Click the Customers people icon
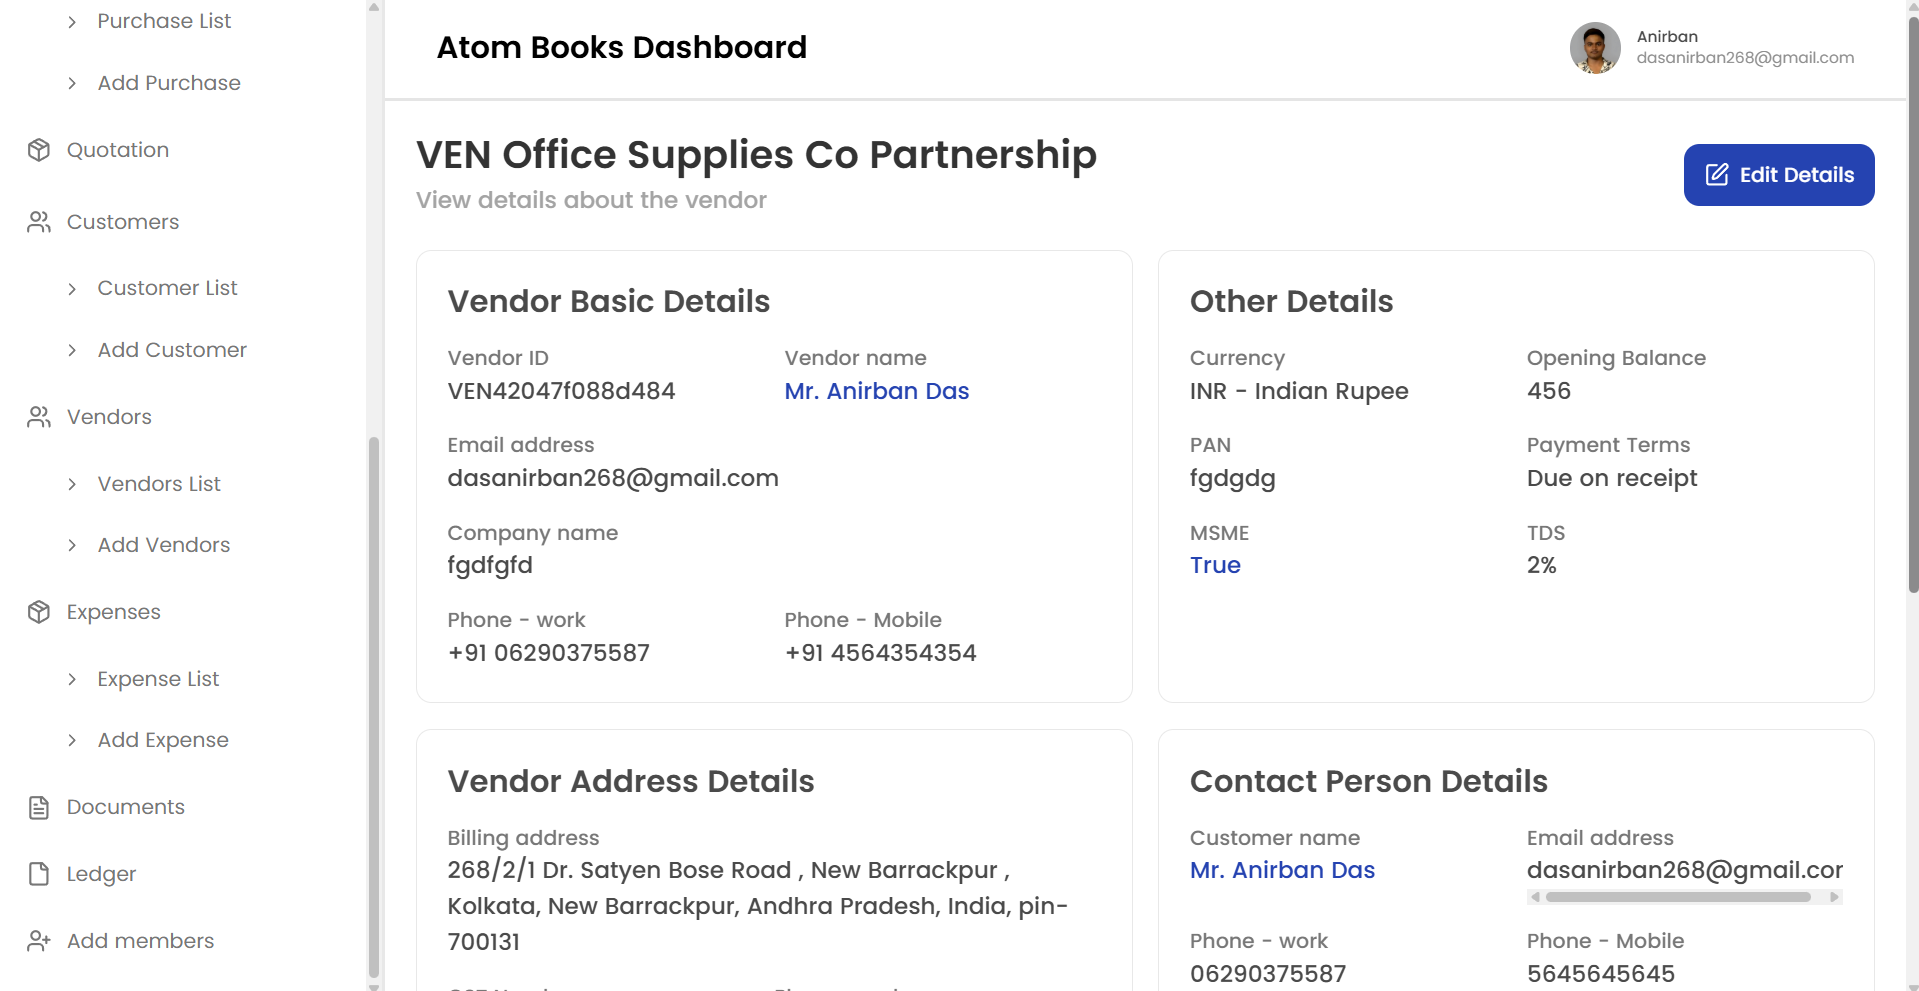The image size is (1919, 991). (39, 222)
